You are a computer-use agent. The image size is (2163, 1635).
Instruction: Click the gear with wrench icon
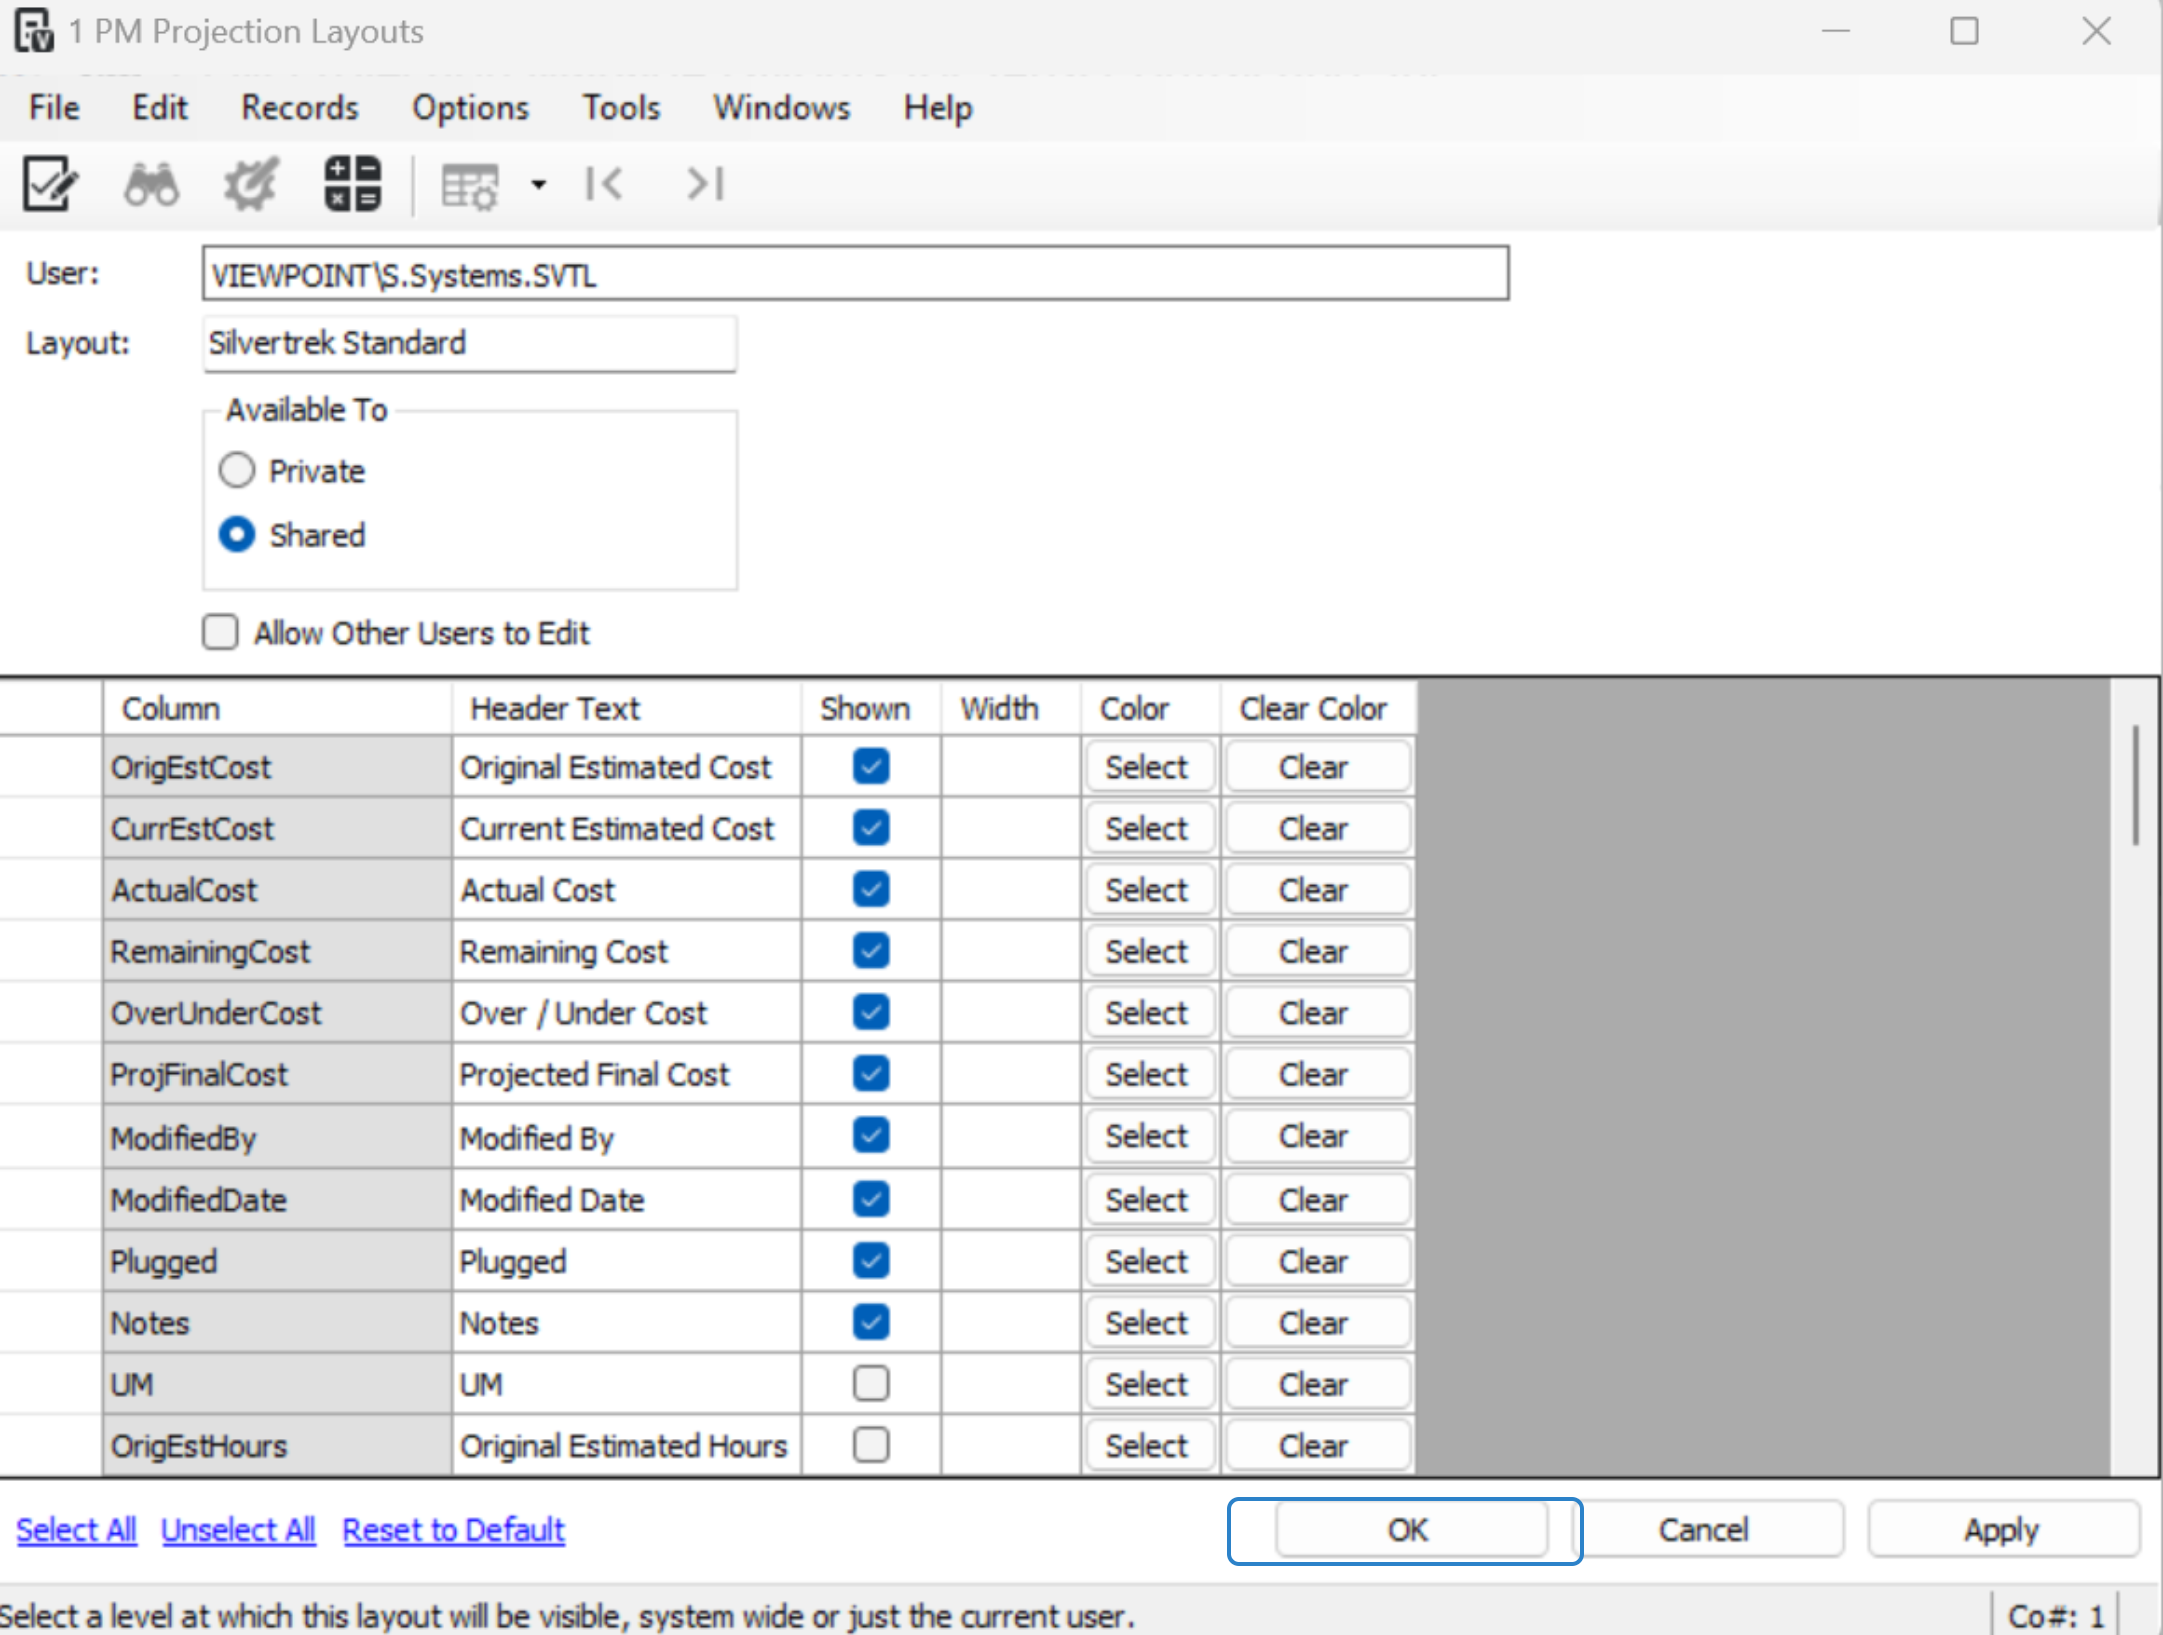coord(250,184)
